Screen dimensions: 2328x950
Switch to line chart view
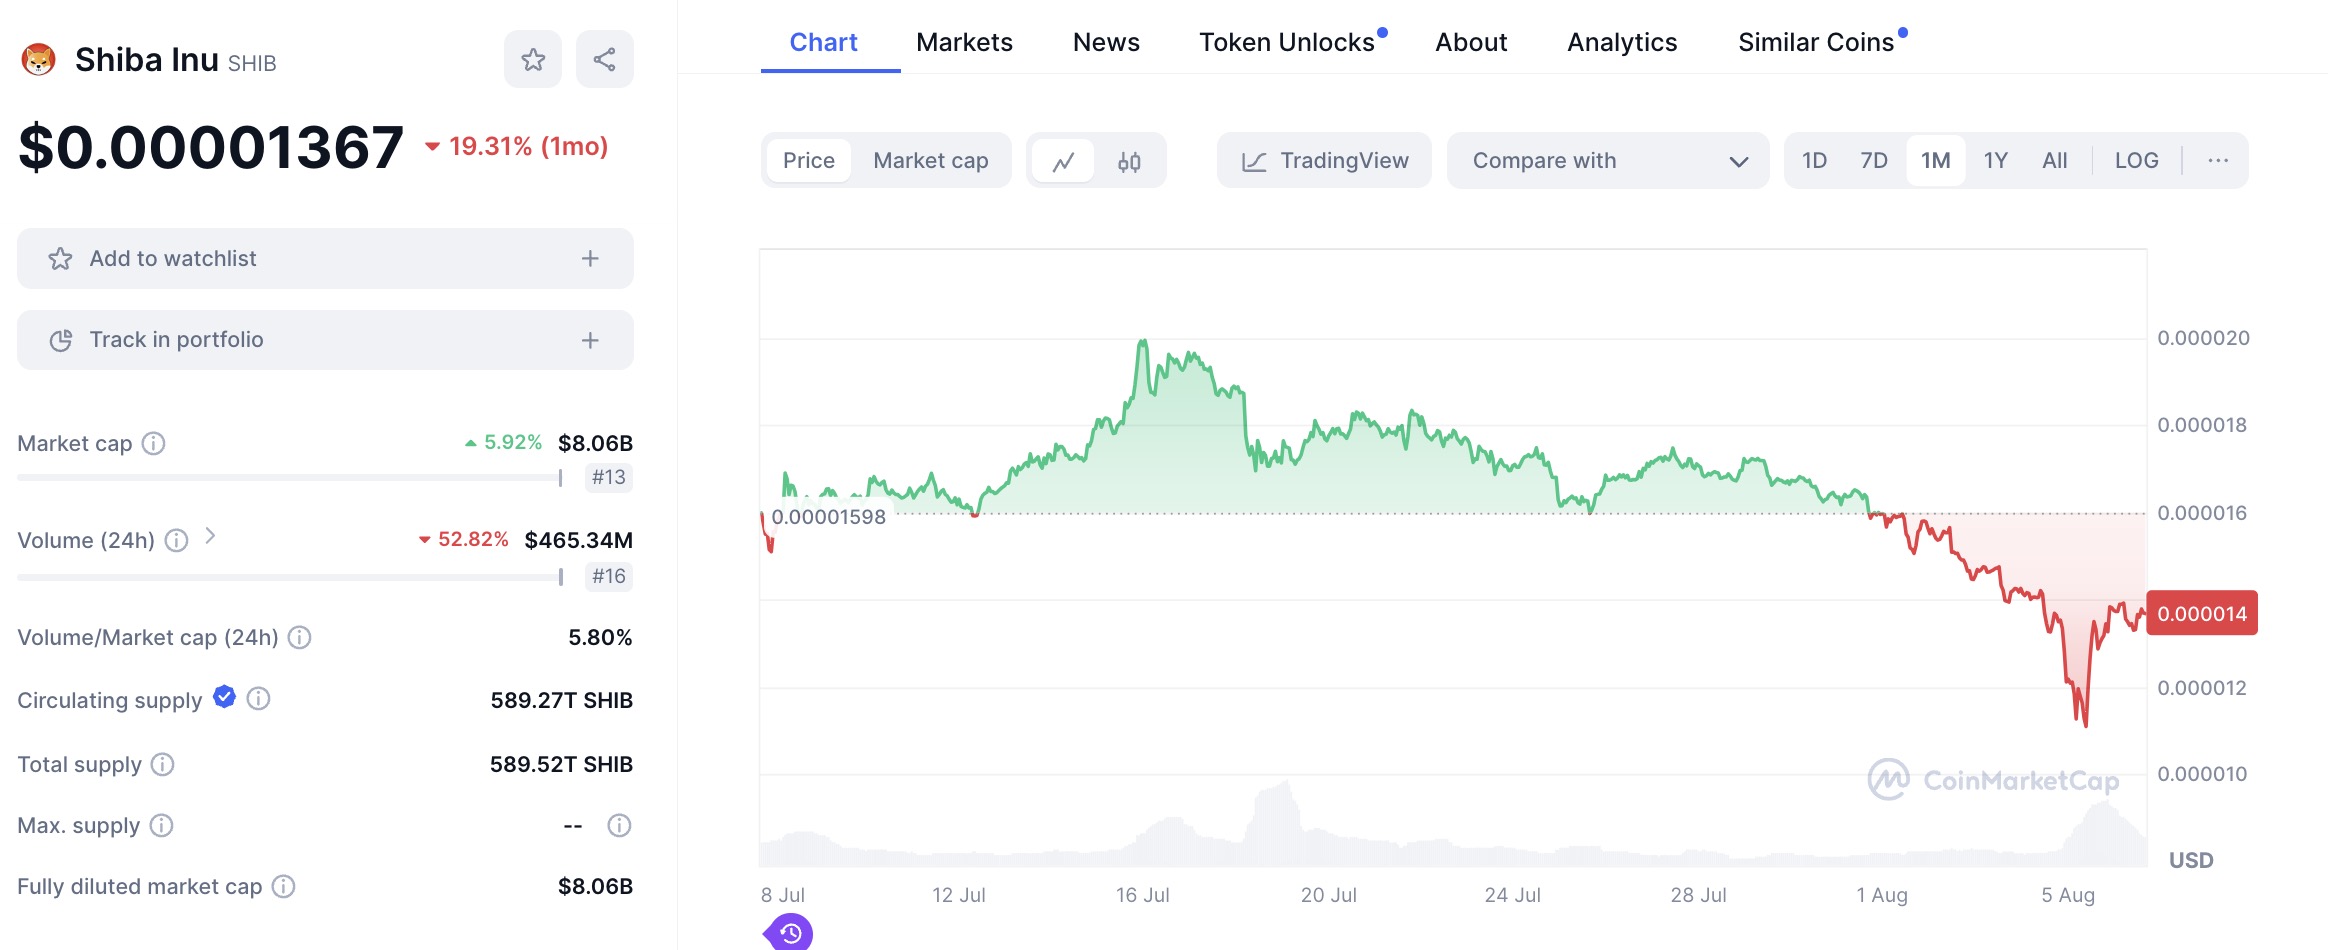[1063, 161]
